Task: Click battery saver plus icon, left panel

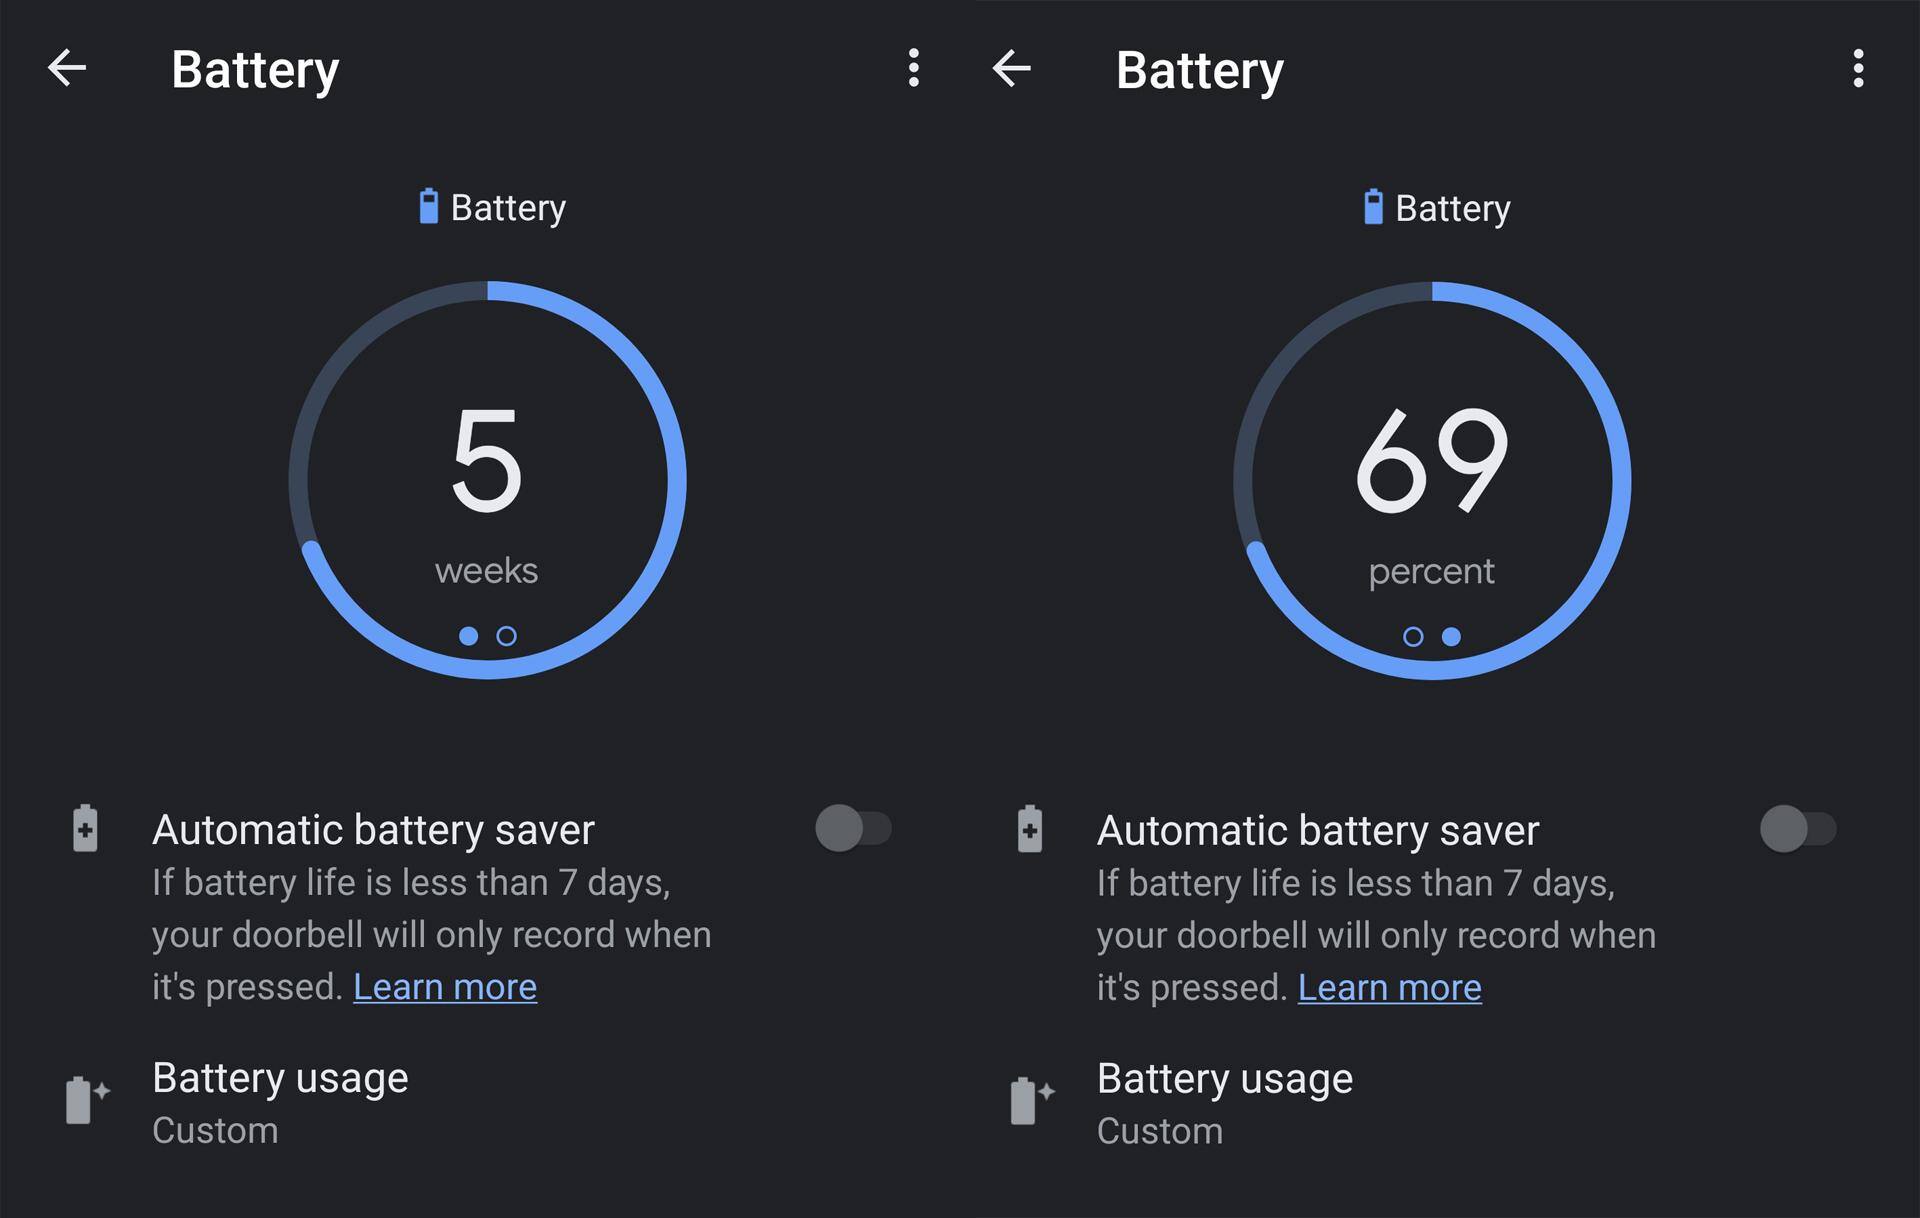Action: point(85,828)
